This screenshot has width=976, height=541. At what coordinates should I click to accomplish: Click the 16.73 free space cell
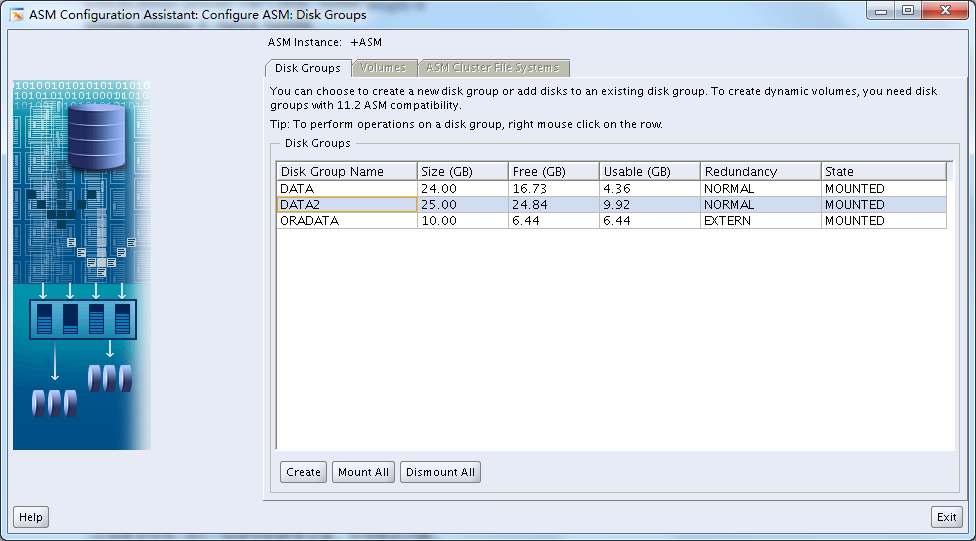coord(554,189)
